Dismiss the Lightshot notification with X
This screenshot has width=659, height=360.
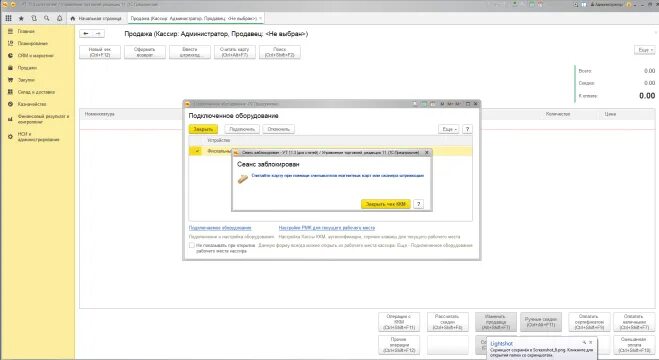tap(590, 343)
